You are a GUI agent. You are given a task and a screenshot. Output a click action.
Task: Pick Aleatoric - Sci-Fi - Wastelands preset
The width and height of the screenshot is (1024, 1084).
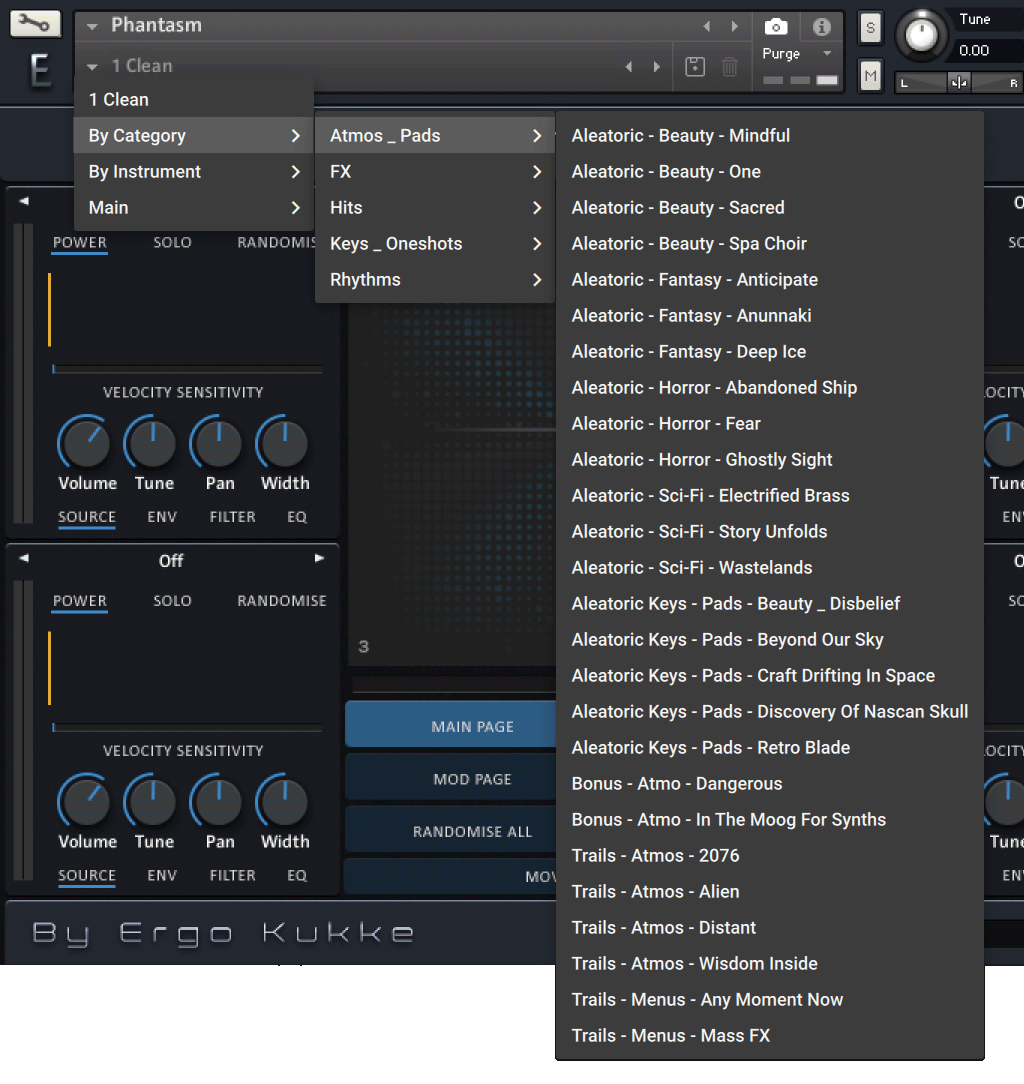tap(770, 568)
